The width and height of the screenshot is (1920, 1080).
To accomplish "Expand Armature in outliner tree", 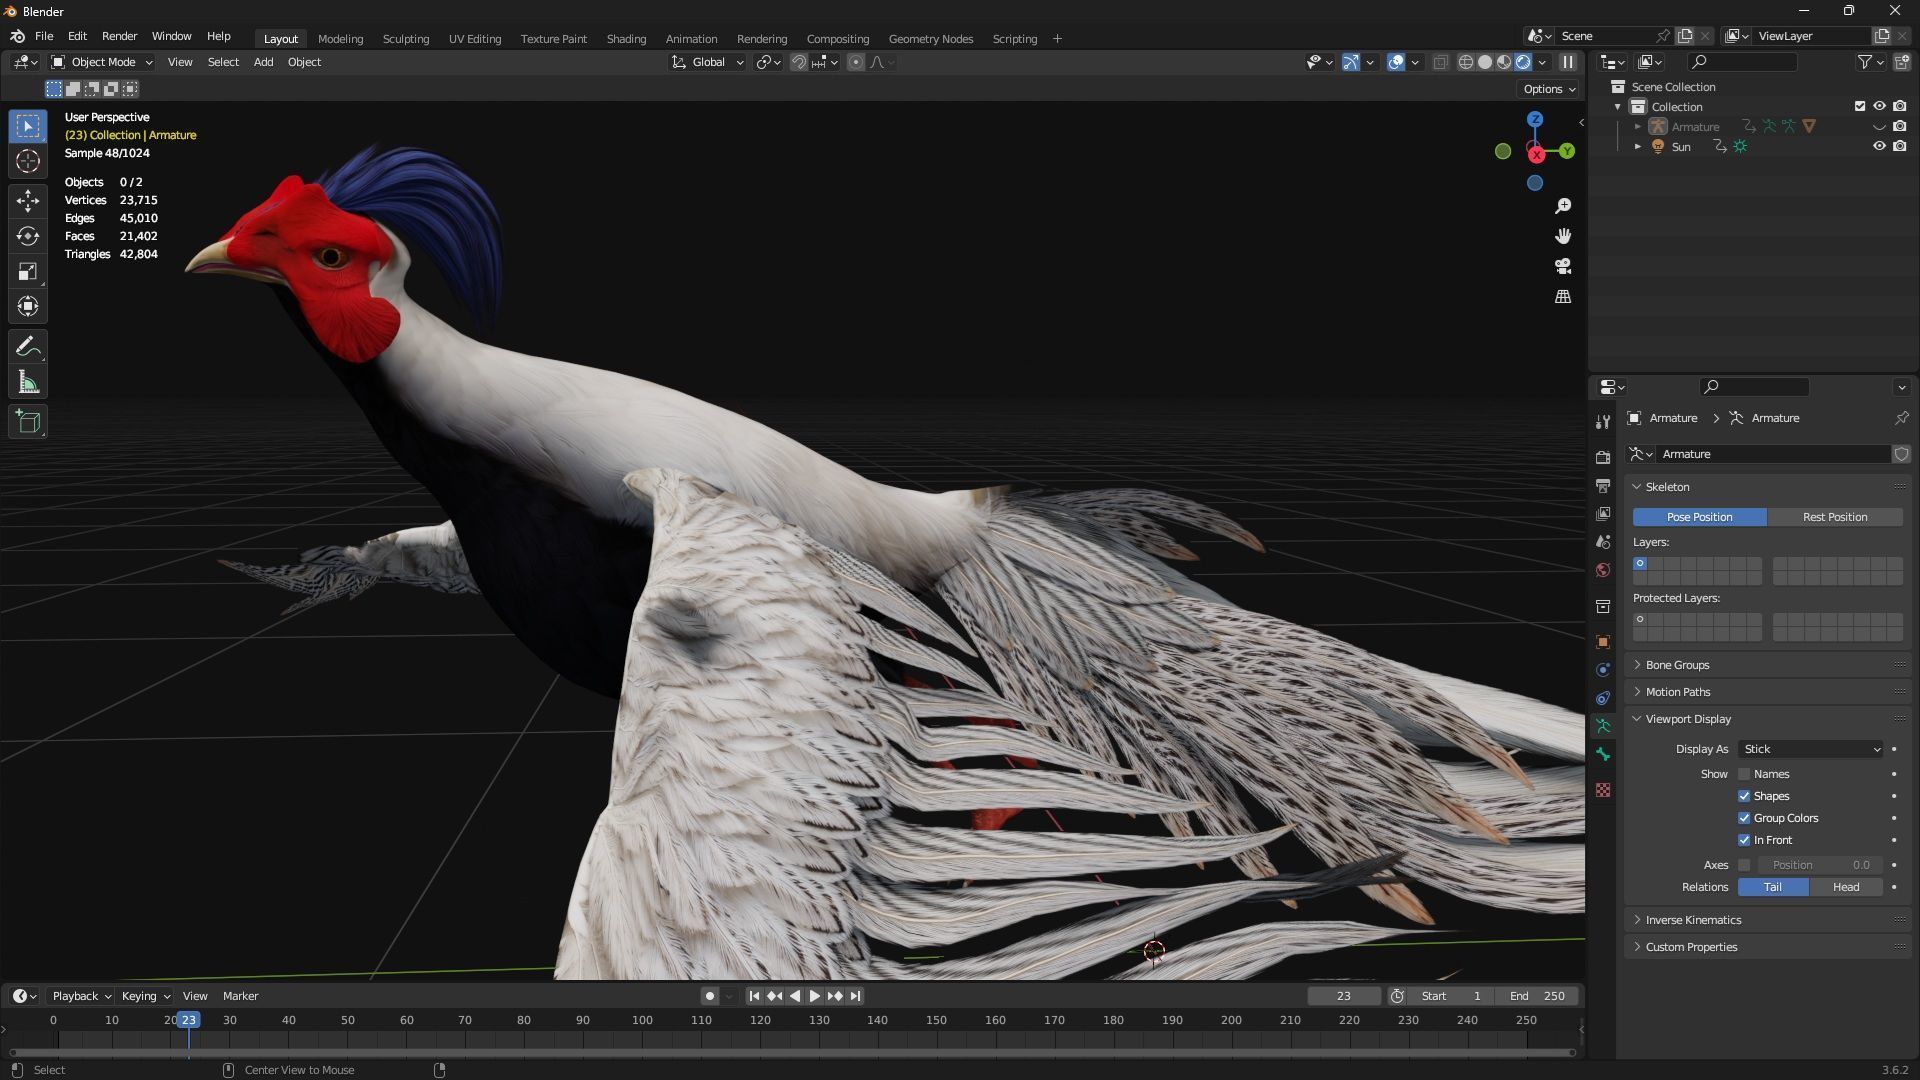I will [1637, 127].
